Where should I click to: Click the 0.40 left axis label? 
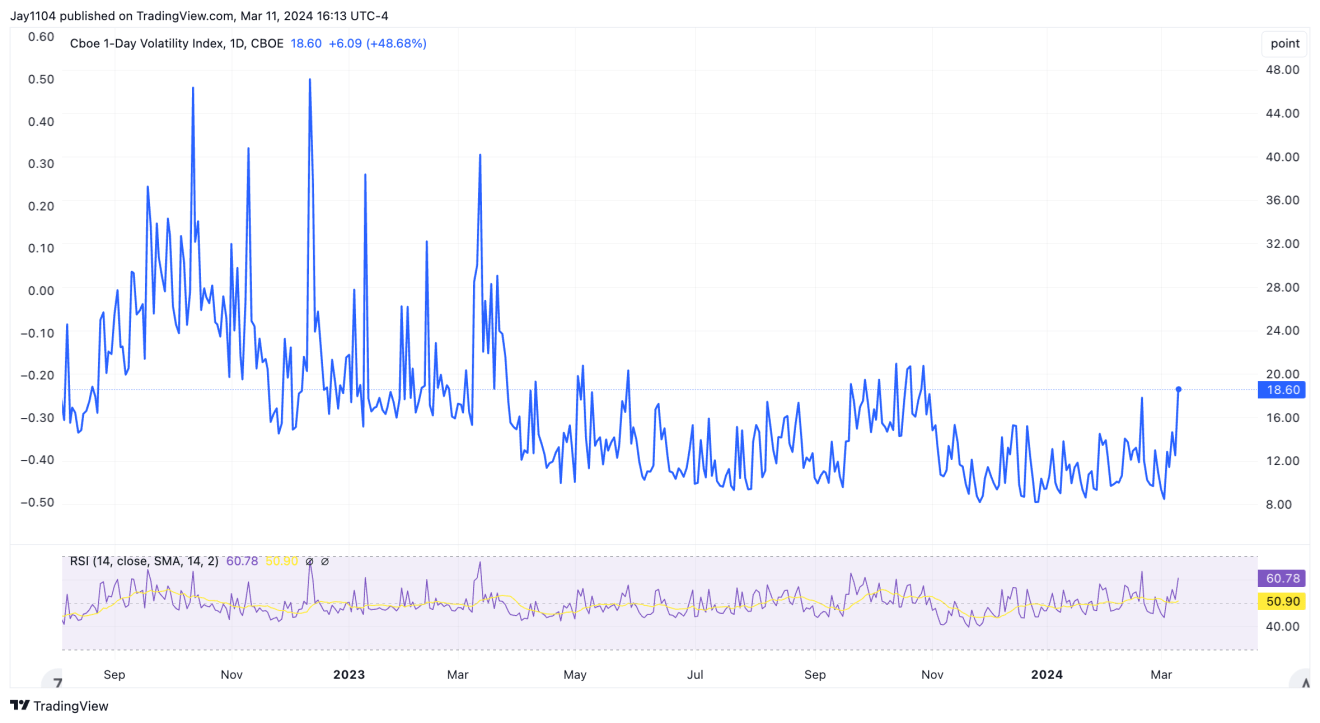tap(41, 121)
